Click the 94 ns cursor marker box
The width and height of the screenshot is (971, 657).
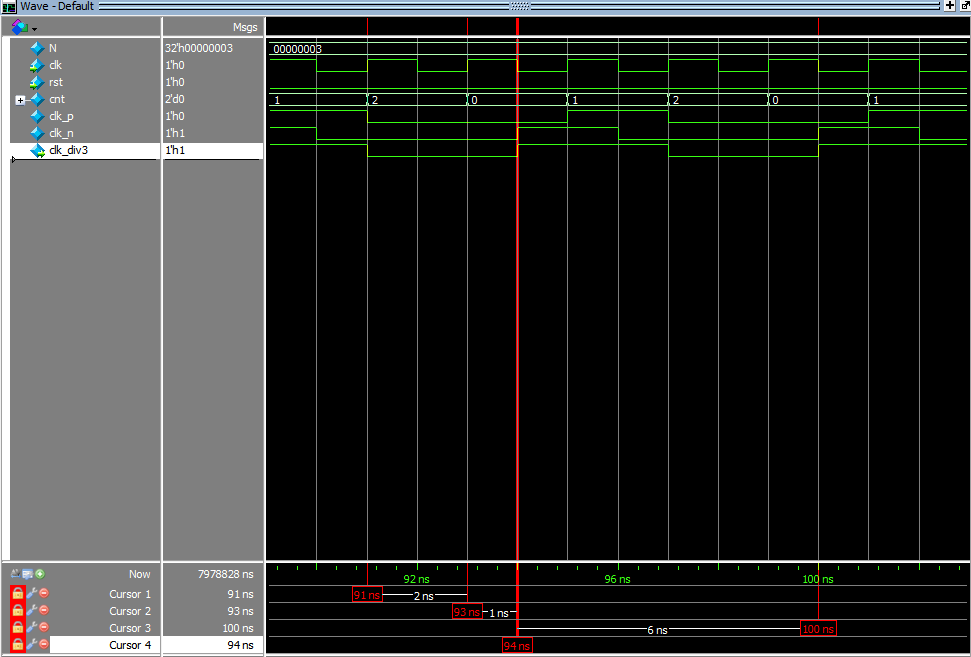click(x=517, y=646)
